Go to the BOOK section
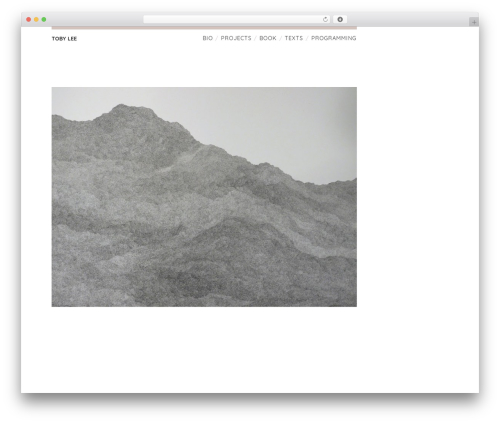Screen dimensions: 500x423 pyautogui.click(x=268, y=38)
